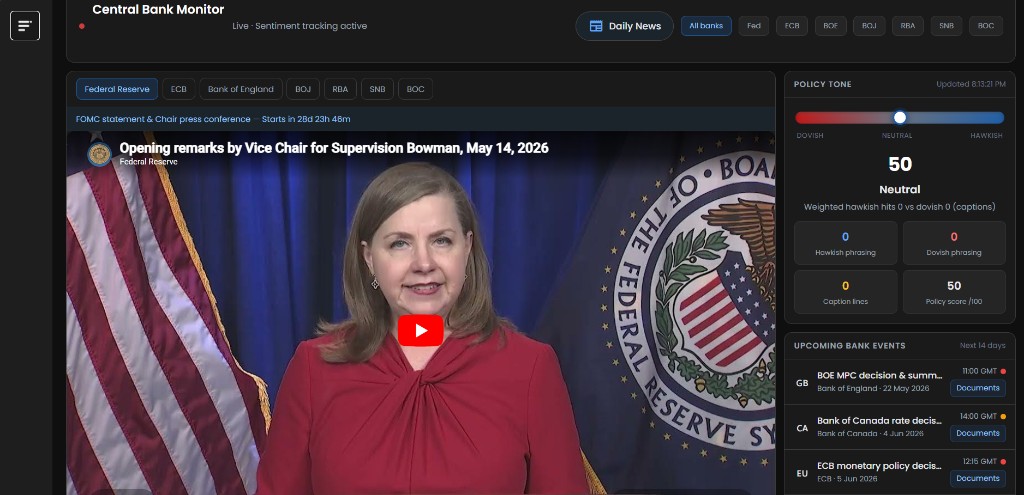Click the Hawkish phrasing stat card
Image resolution: width=1024 pixels, height=495 pixels.
846,243
